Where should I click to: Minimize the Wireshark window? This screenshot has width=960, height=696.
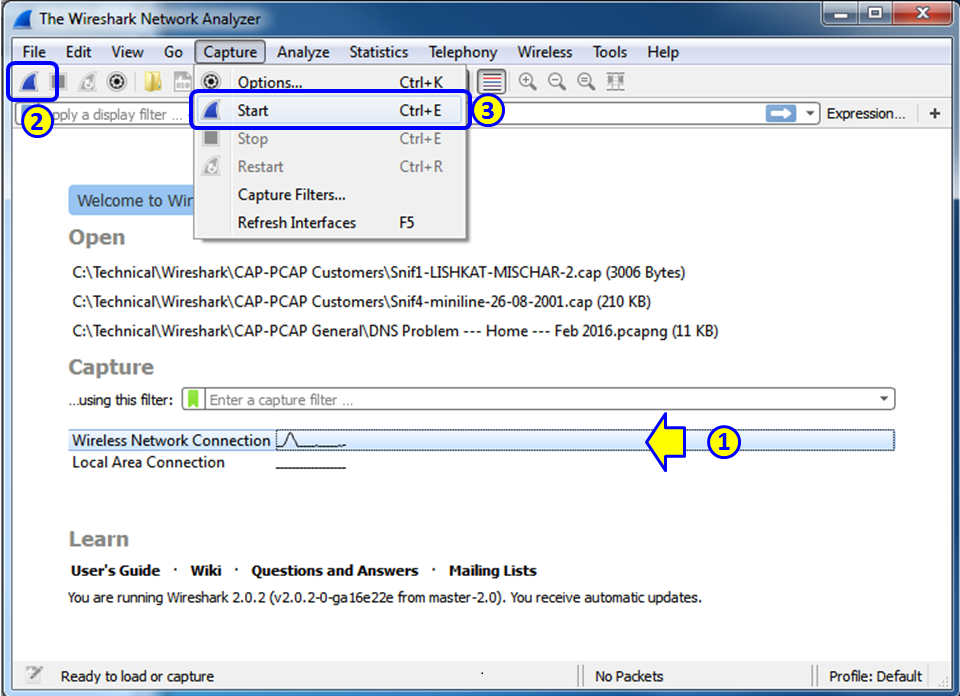pyautogui.click(x=841, y=13)
